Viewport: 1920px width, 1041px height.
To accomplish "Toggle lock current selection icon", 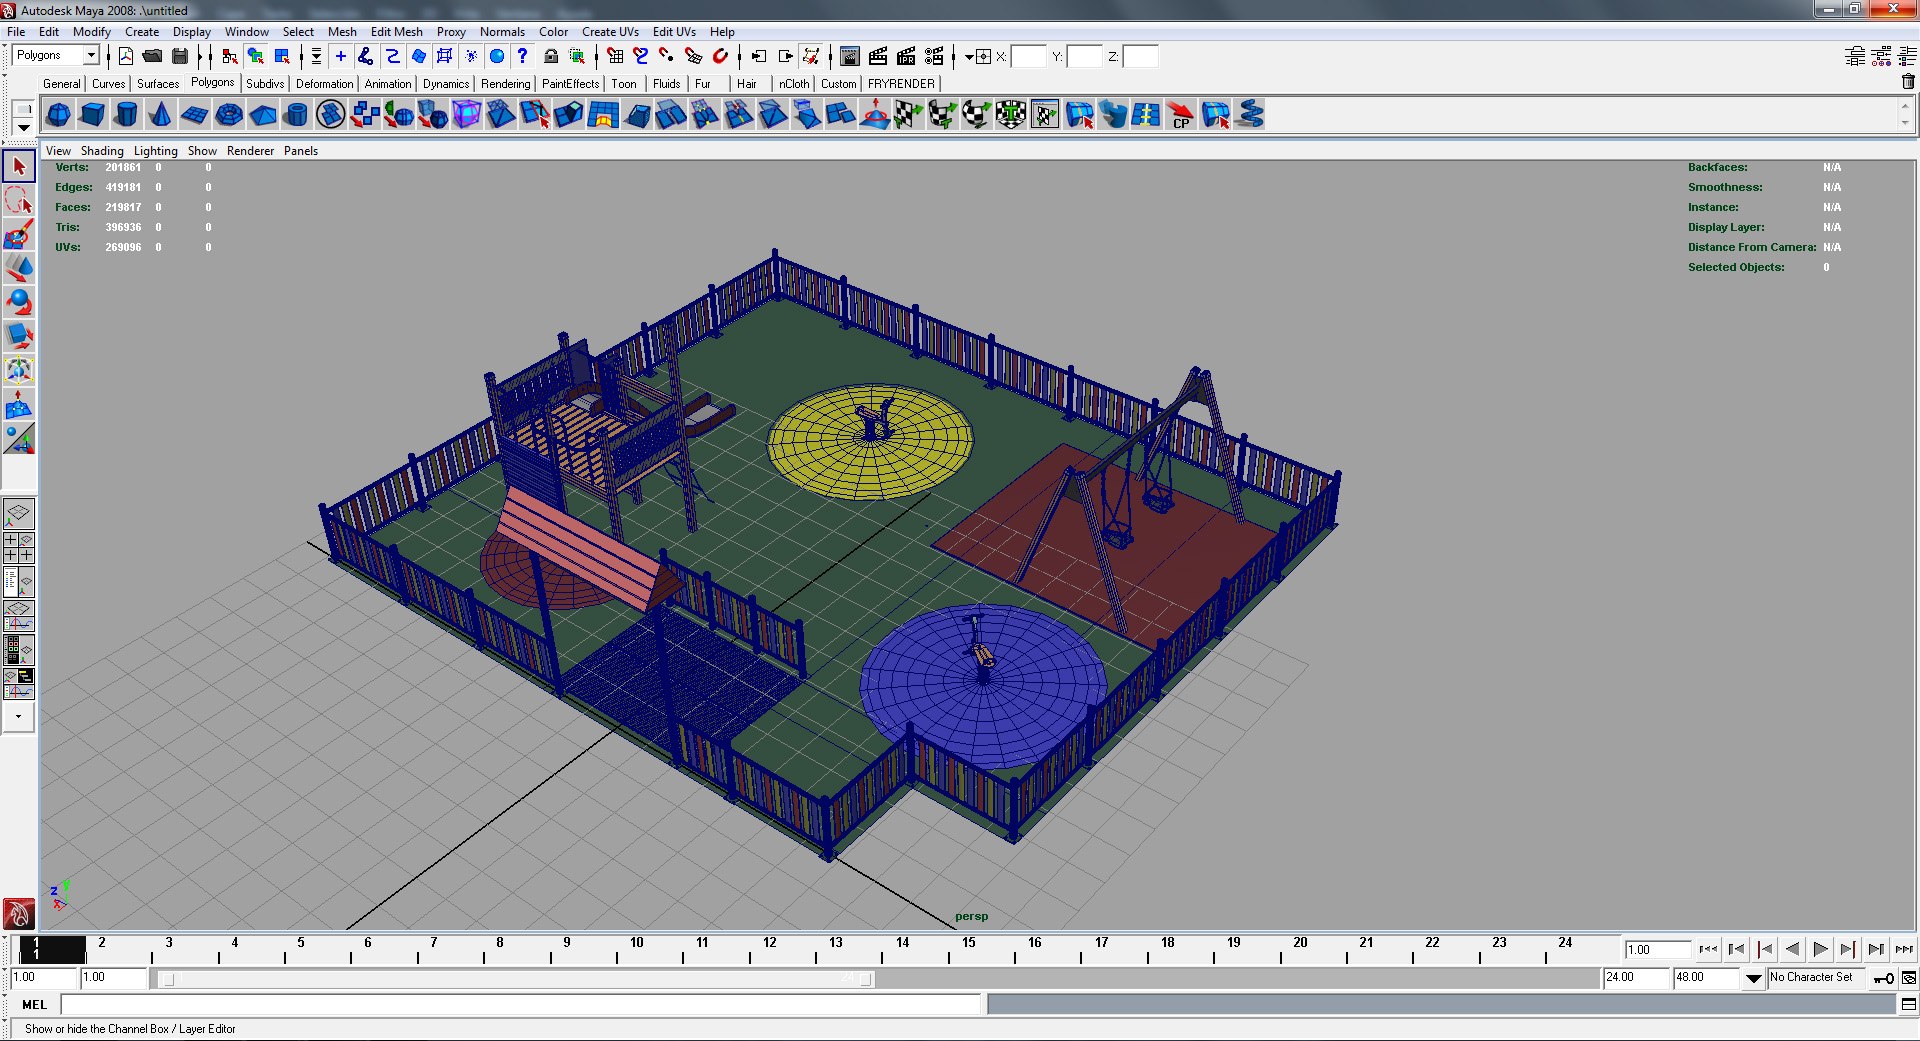I will (551, 56).
